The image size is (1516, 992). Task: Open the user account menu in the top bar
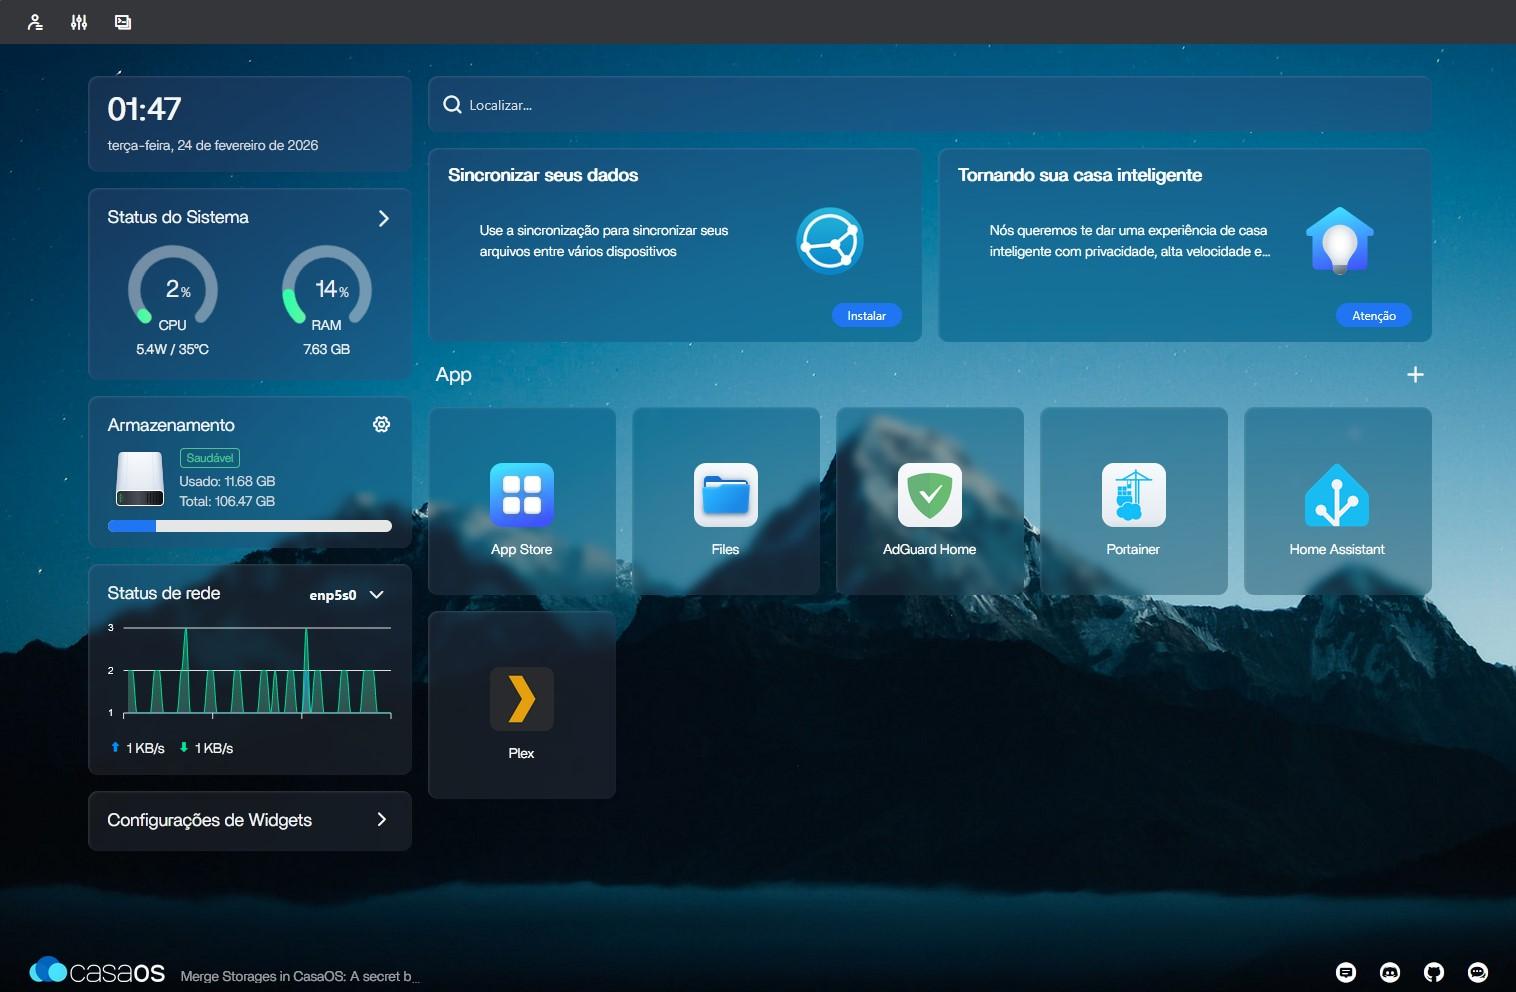35,22
